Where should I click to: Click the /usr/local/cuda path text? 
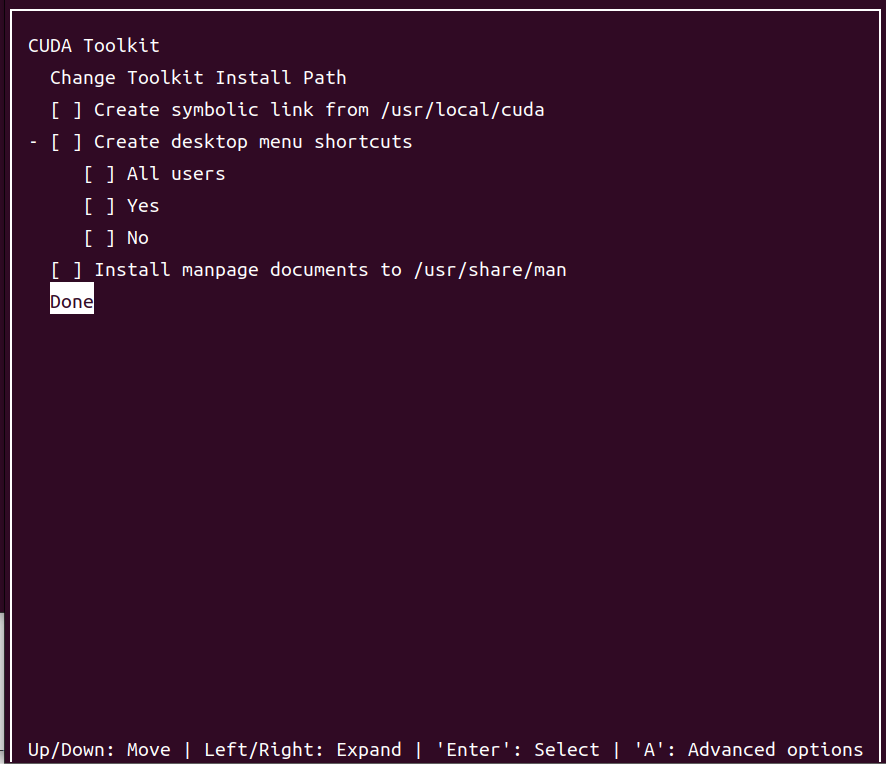(463, 110)
